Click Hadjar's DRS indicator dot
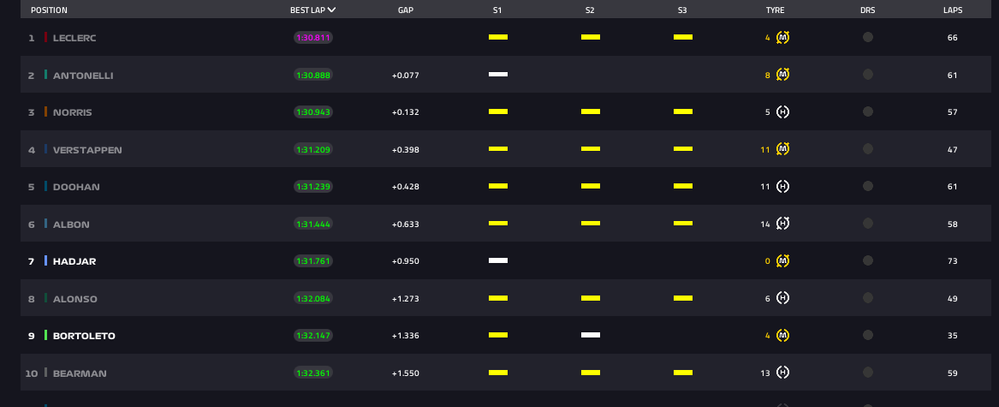The height and width of the screenshot is (407, 999). tap(868, 261)
